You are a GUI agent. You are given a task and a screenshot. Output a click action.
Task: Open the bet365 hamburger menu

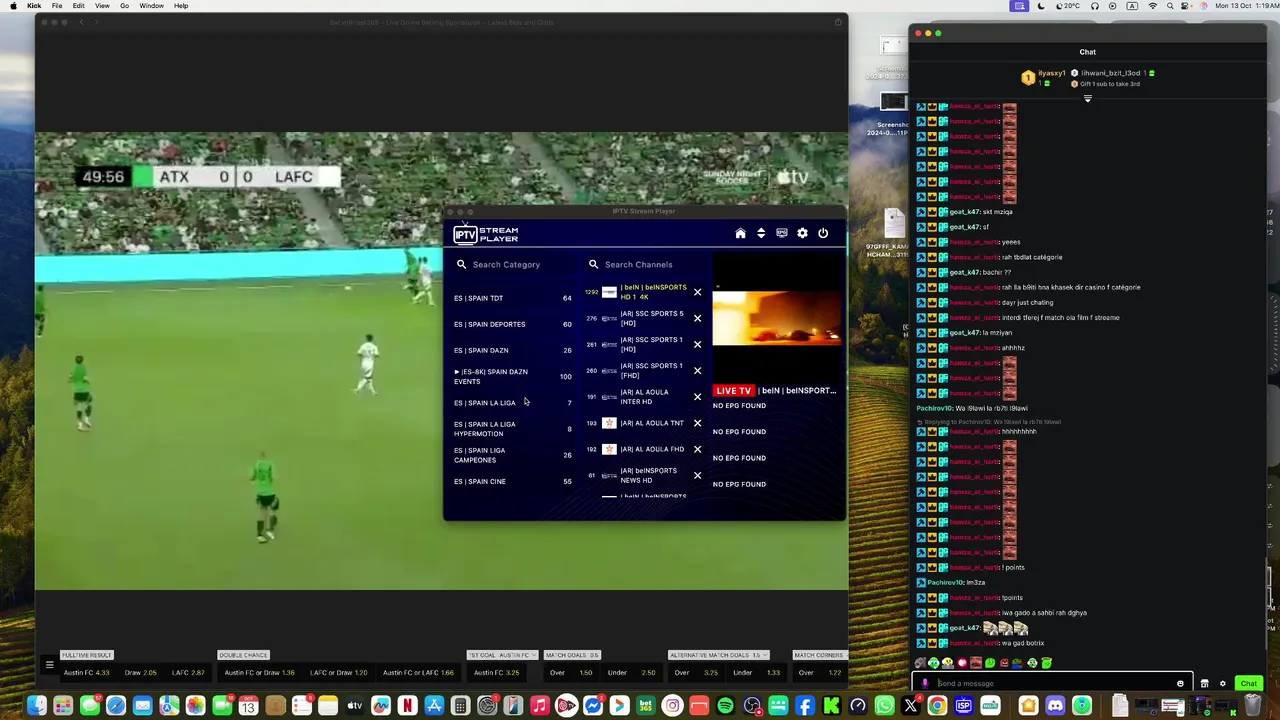49,664
